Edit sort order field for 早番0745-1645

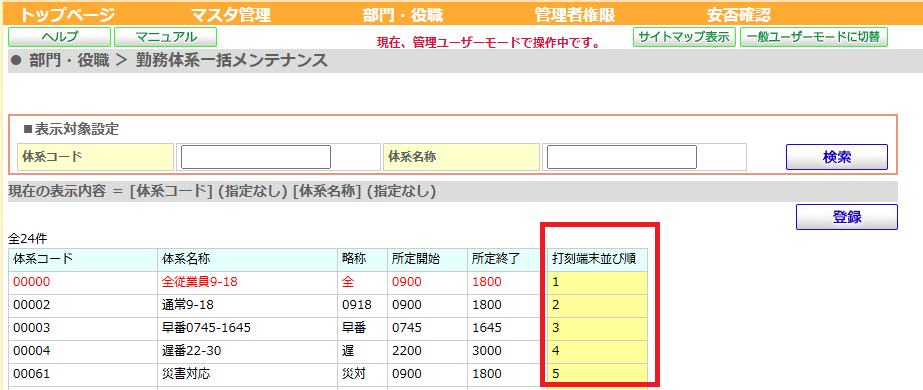click(597, 328)
